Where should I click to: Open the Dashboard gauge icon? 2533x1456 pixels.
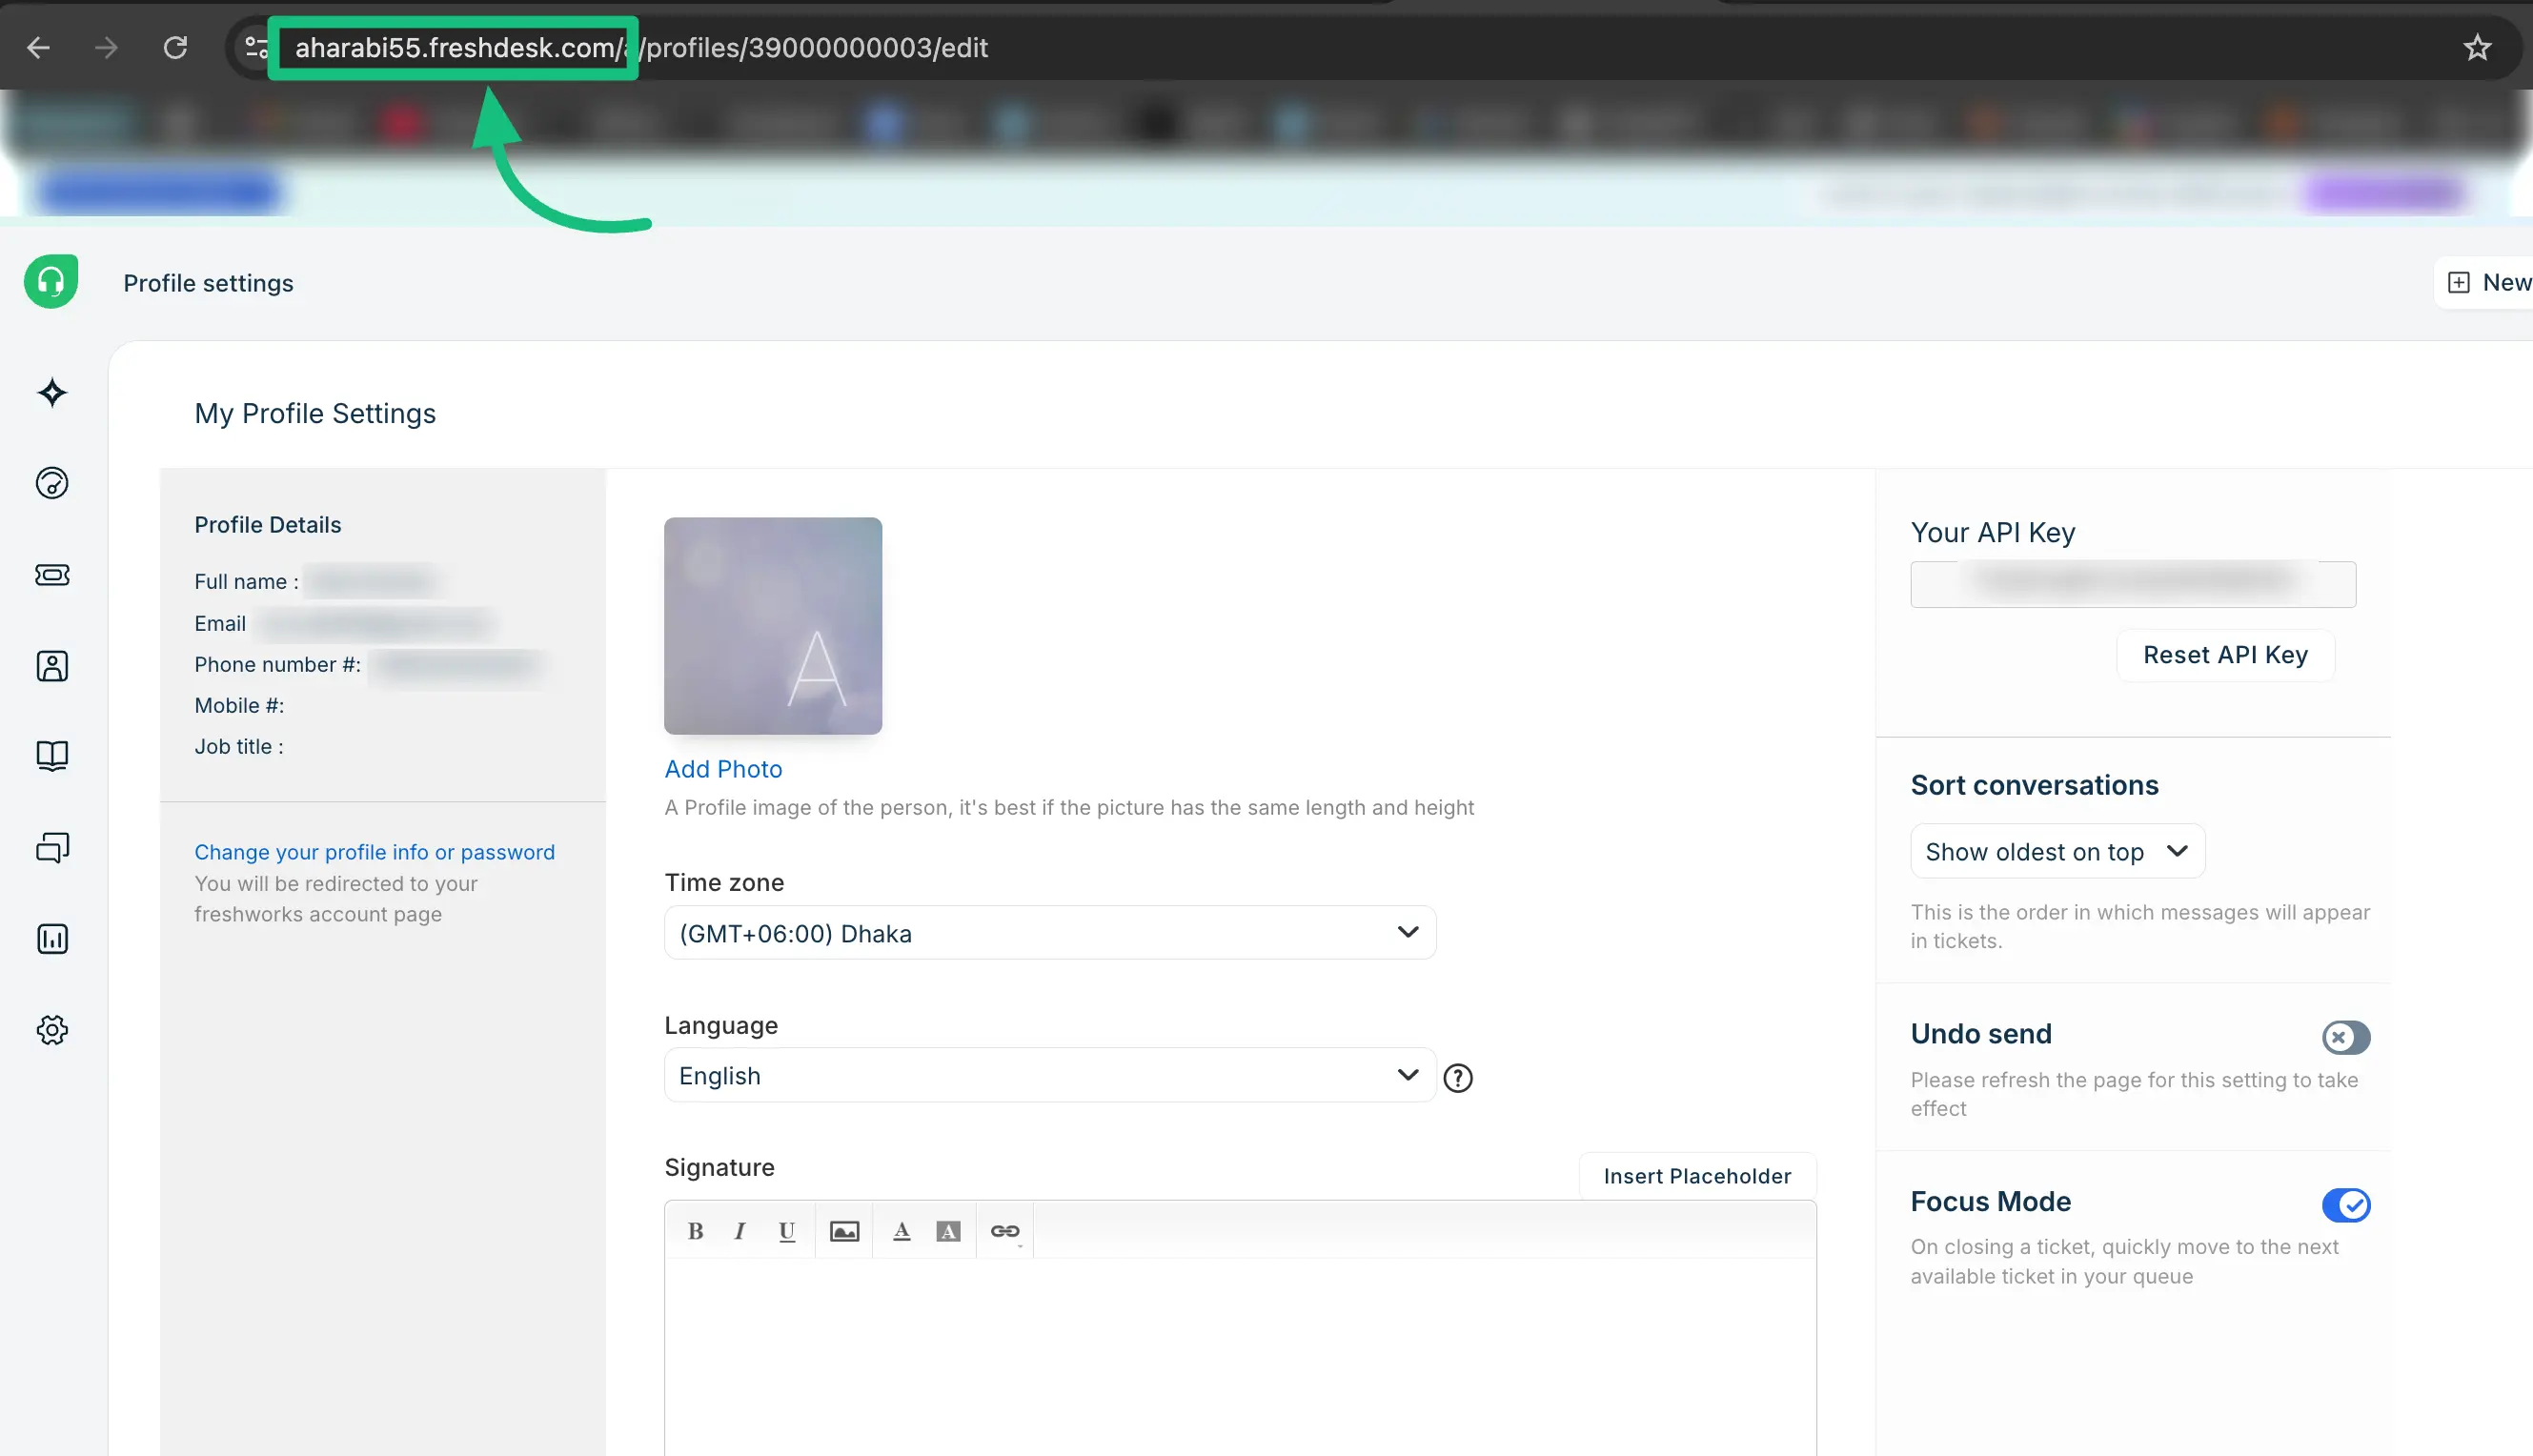coord(51,483)
